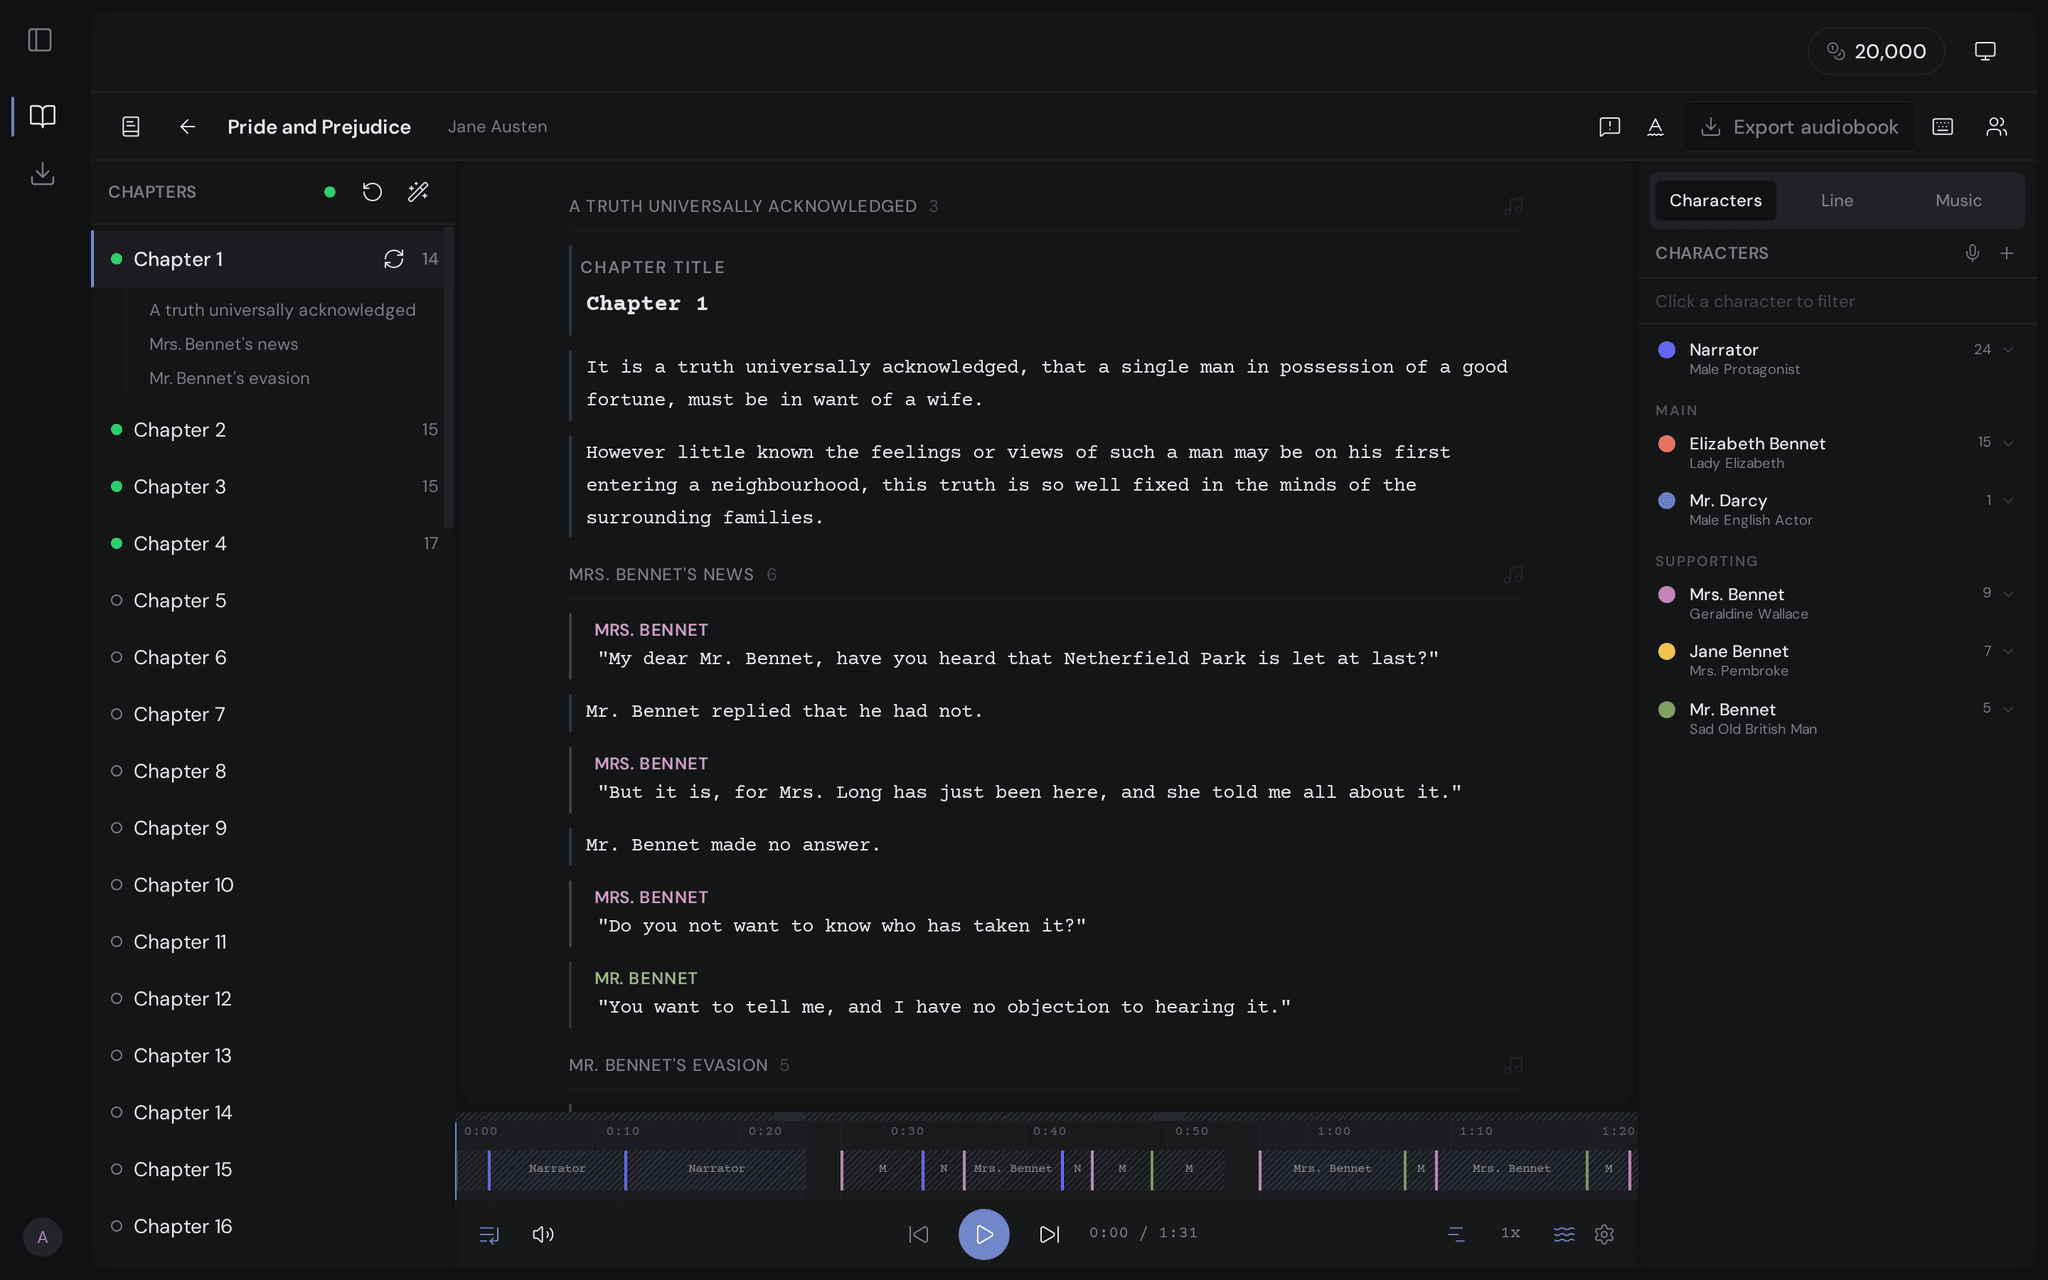Click Export audiobook button
The image size is (2048, 1280).
[x=1799, y=127]
